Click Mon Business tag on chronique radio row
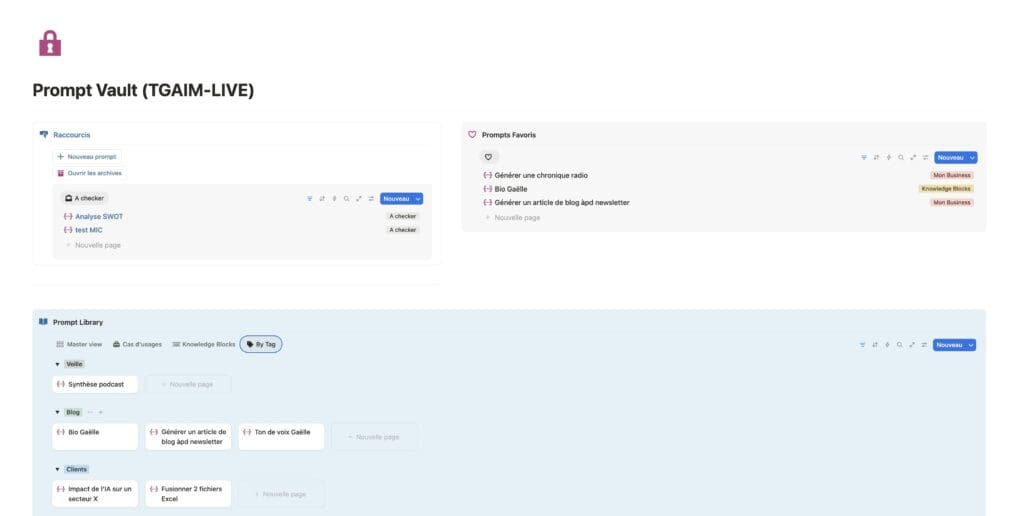 [x=952, y=175]
